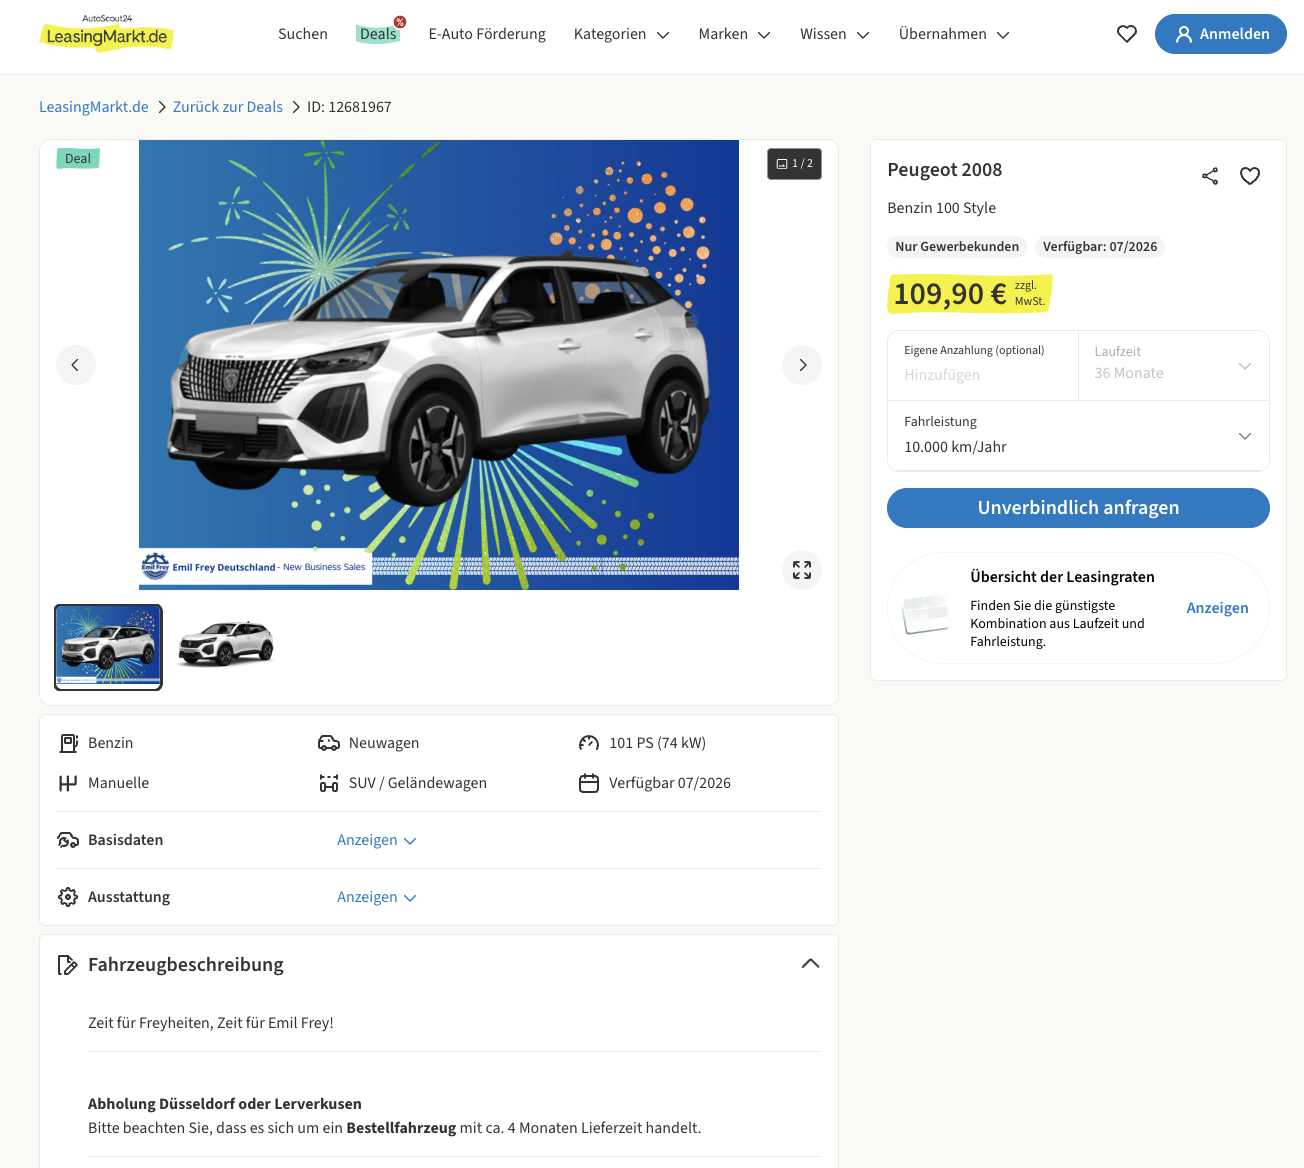Image resolution: width=1304 pixels, height=1168 pixels.
Task: Expand Ausstattung details with Anzeigen
Action: (376, 897)
